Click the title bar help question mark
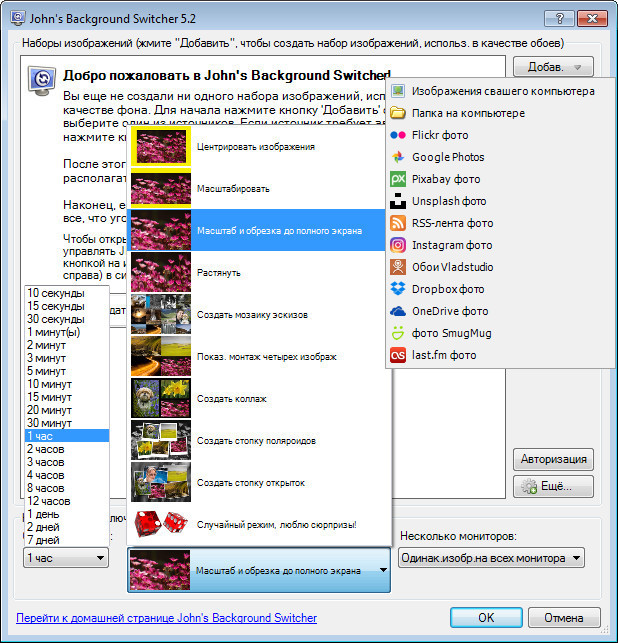Image resolution: width=618 pixels, height=643 pixels. click(559, 18)
